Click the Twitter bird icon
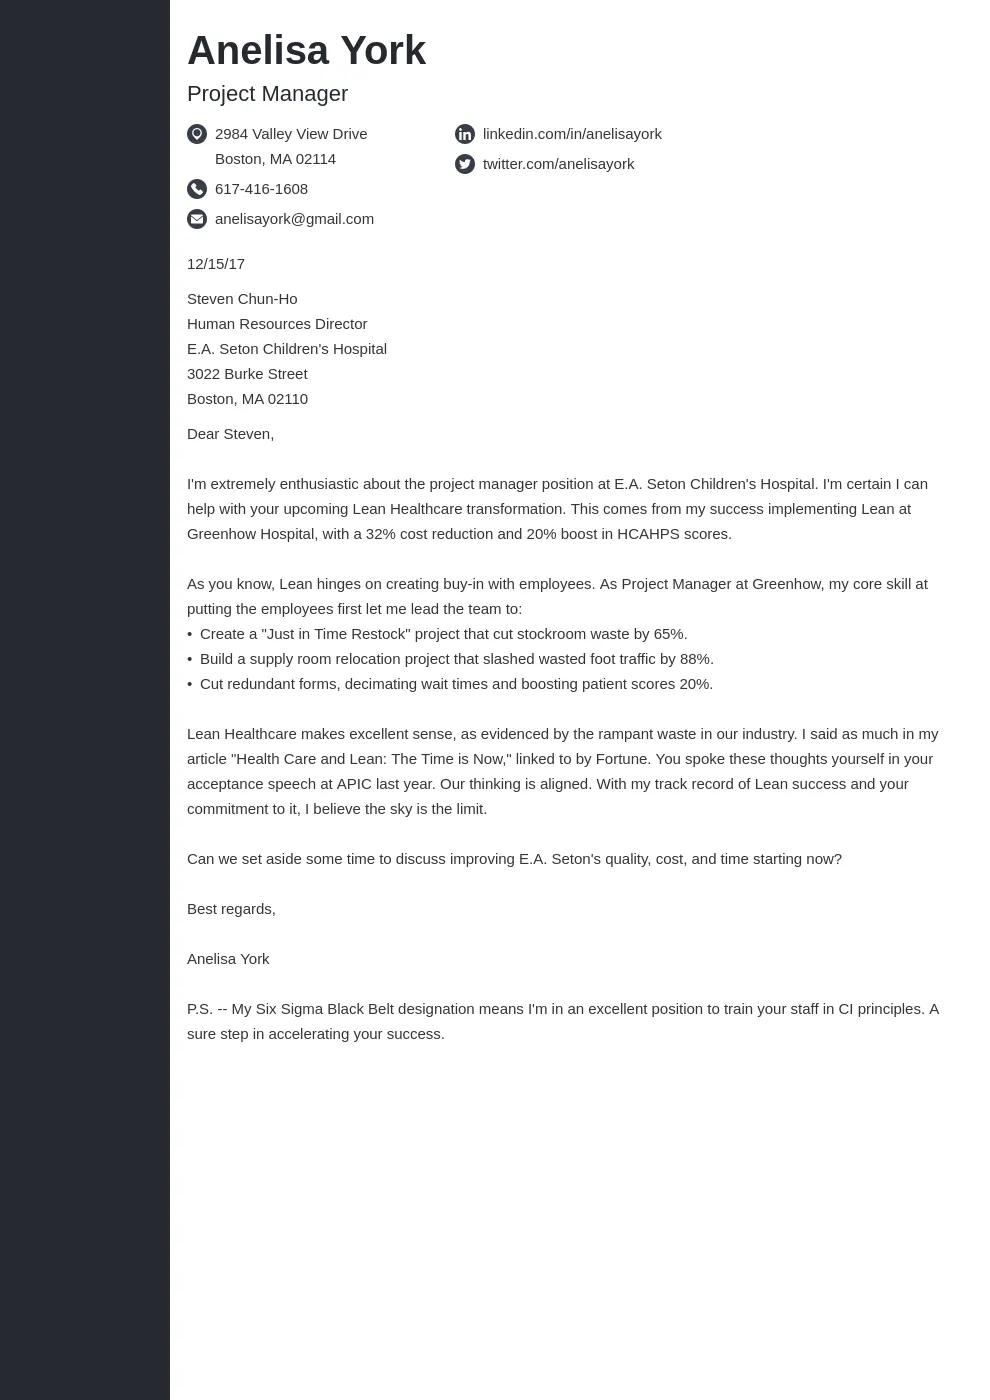 [465, 164]
